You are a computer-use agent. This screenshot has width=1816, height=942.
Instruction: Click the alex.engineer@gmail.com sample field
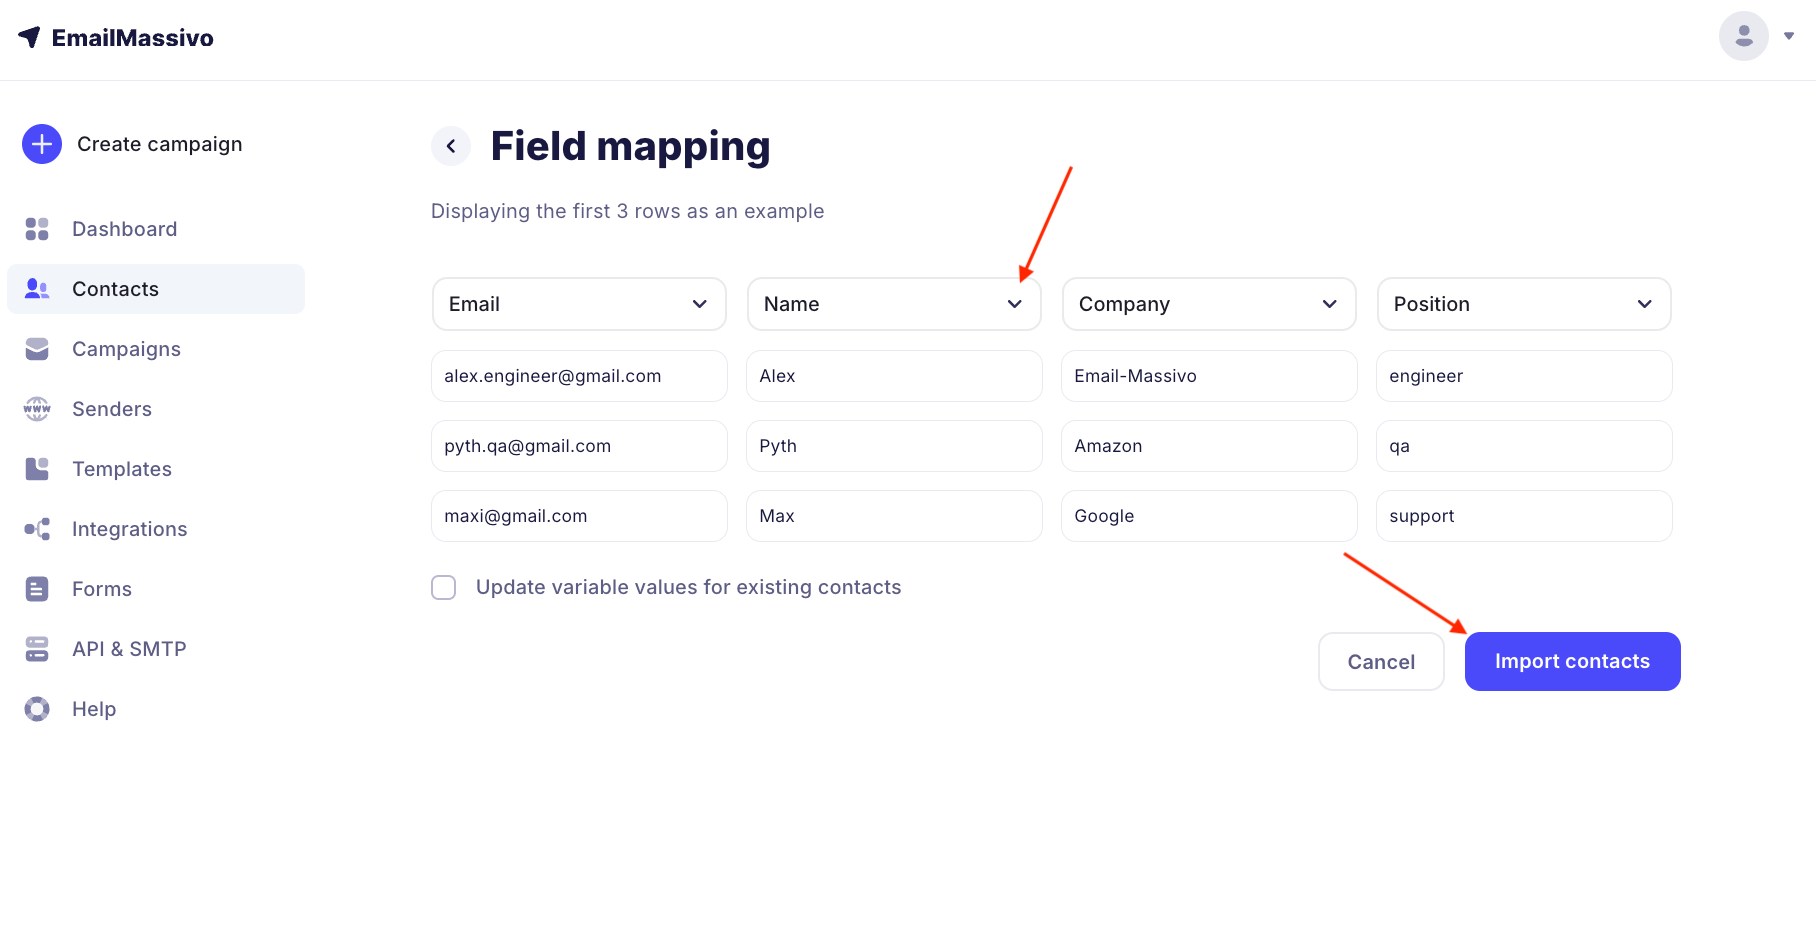point(579,376)
